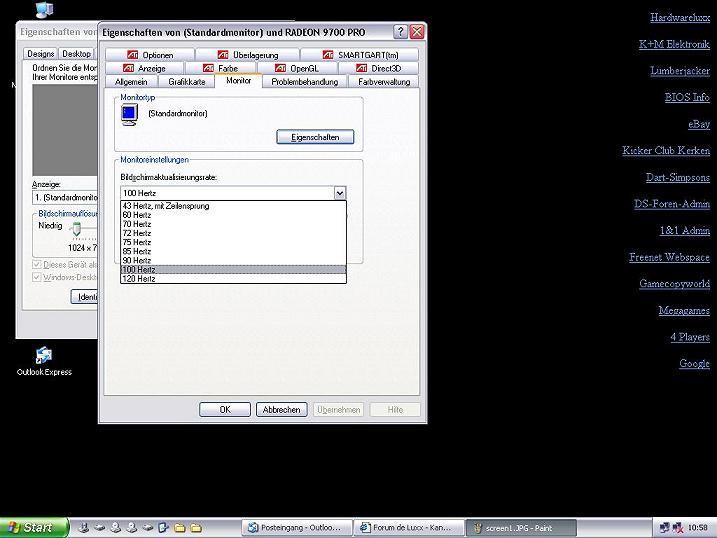Viewport: 717px width, 538px height.
Task: Open the DS-Foren-Admin link
Action: [x=672, y=203]
